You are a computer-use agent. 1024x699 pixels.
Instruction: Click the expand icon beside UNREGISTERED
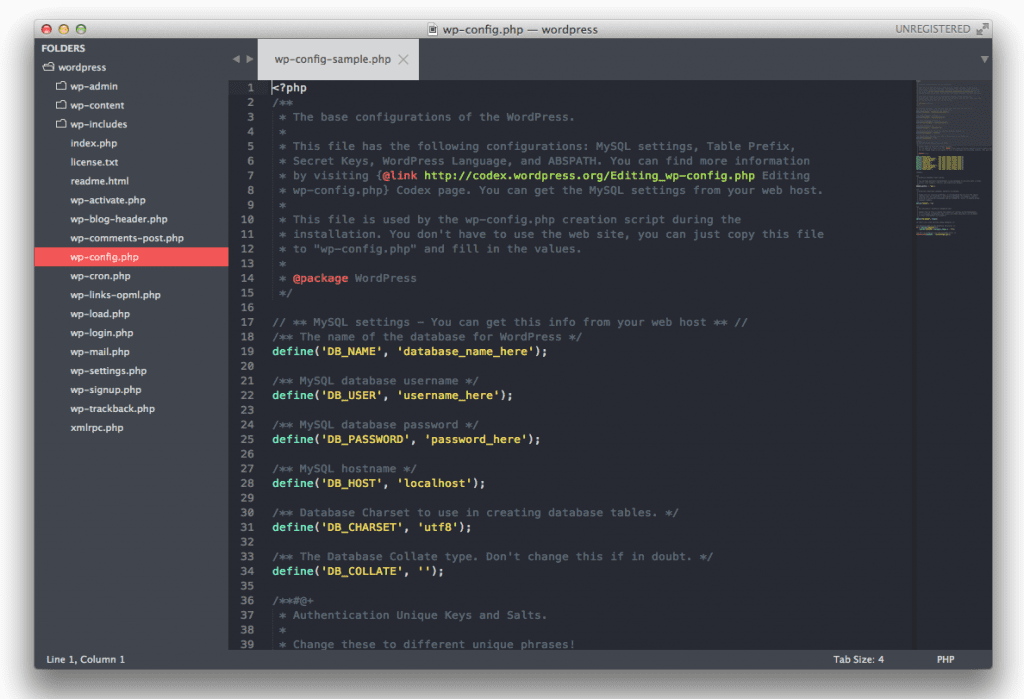pyautogui.click(x=984, y=28)
